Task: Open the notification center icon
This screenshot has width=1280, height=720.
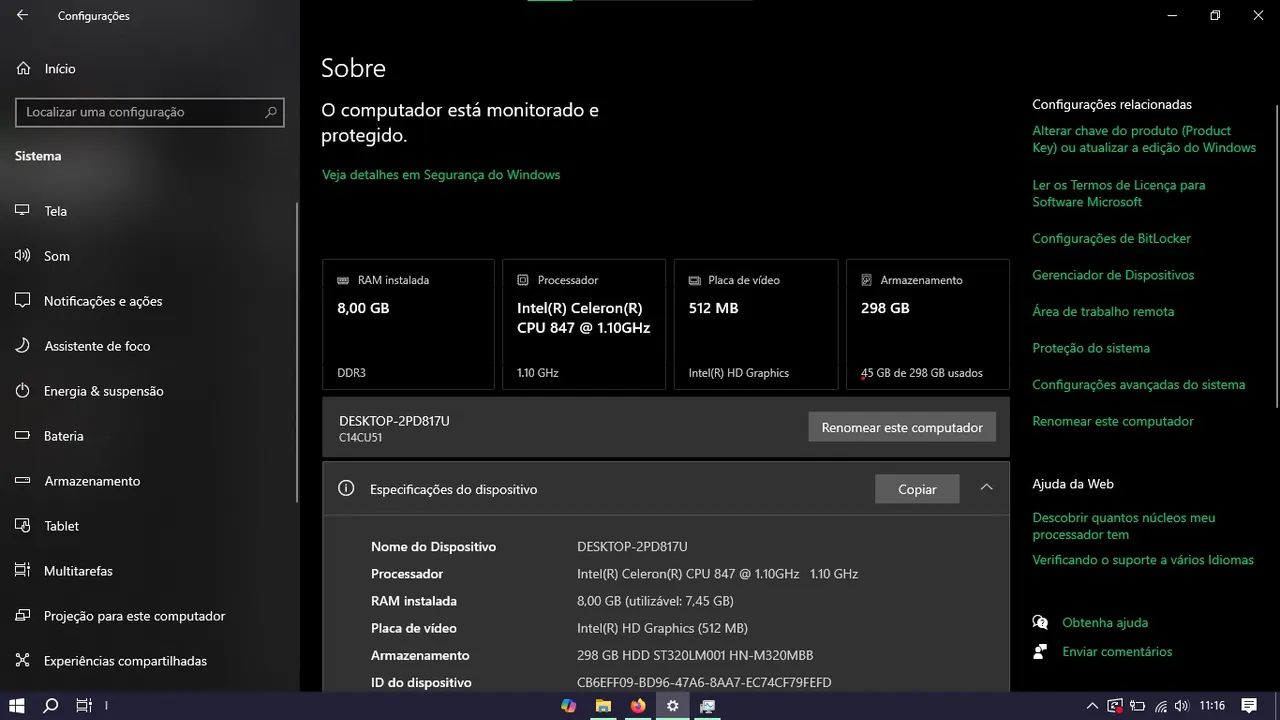Action: (x=1248, y=706)
